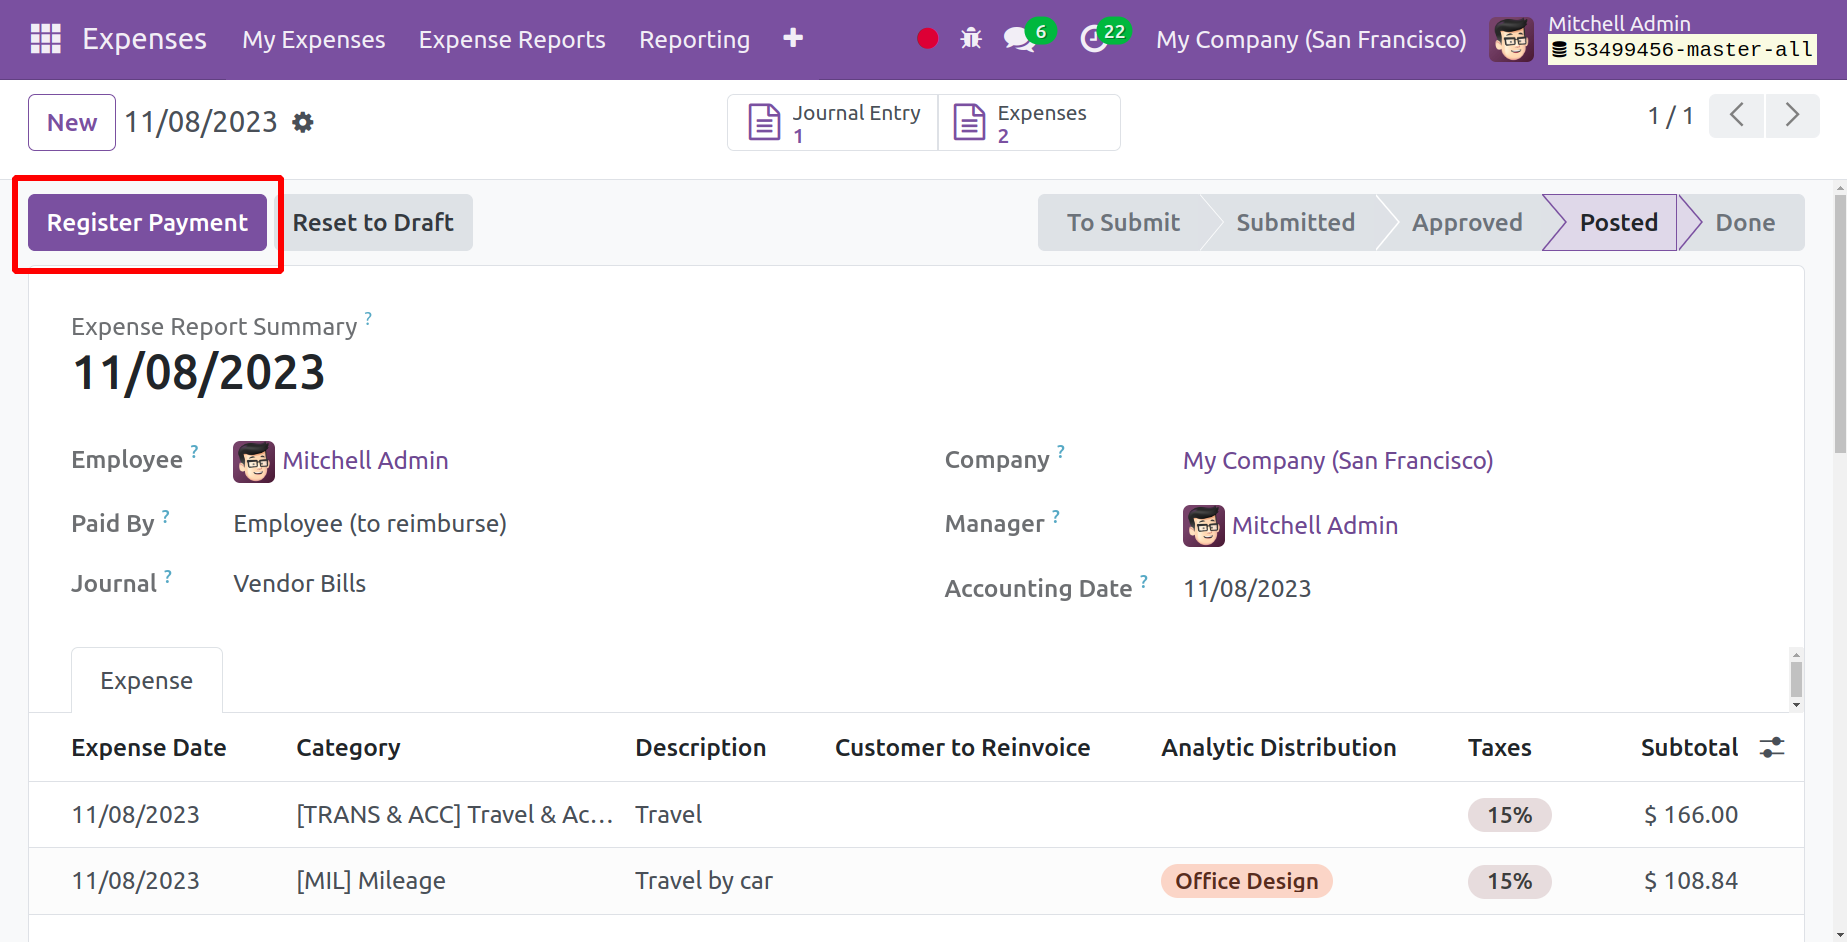Image resolution: width=1847 pixels, height=942 pixels.
Task: Sort by Expense Date column header
Action: [x=149, y=748]
